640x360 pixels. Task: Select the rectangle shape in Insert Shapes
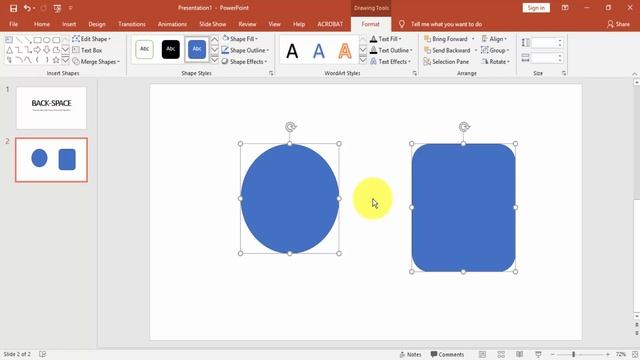[37, 40]
